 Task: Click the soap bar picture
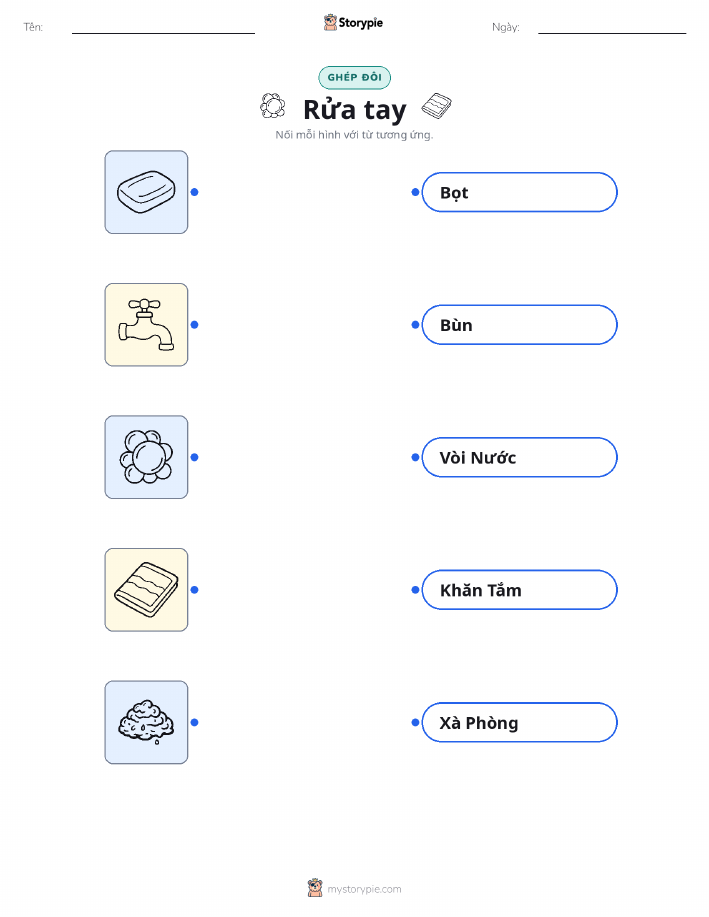coord(146,192)
